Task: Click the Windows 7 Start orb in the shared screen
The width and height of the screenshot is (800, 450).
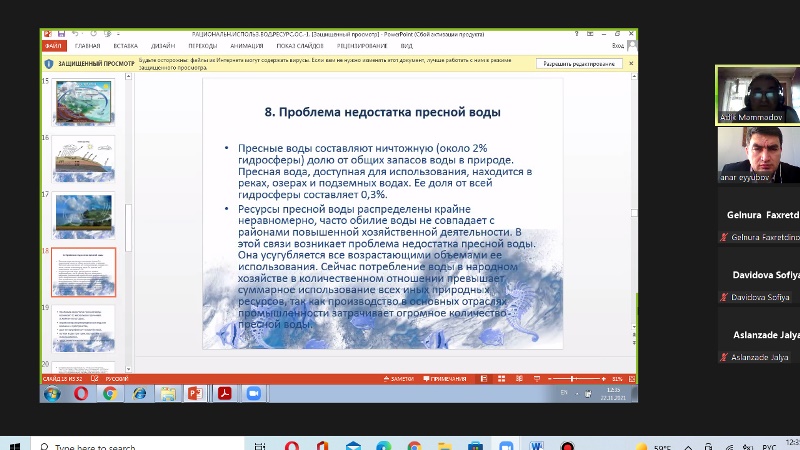Action: point(53,394)
